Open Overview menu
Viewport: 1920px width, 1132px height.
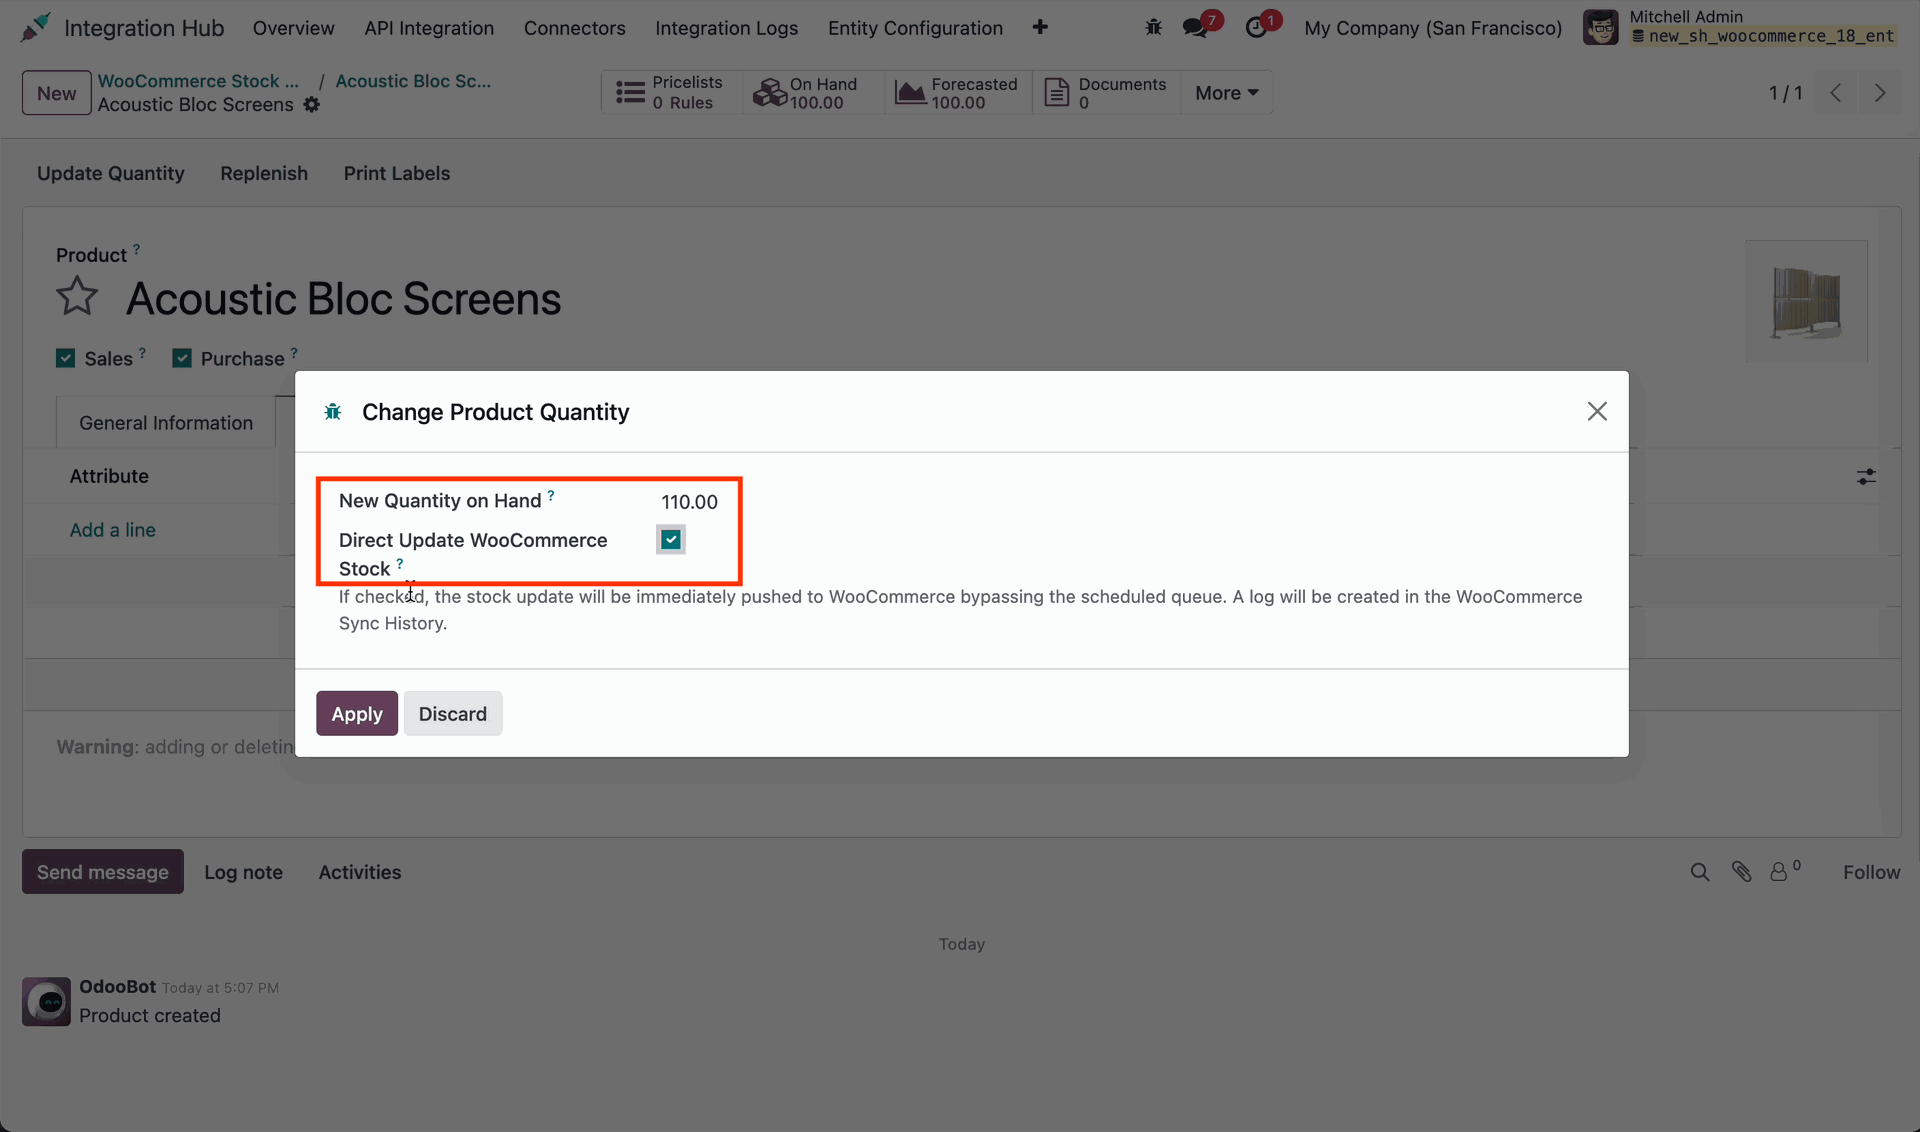[293, 28]
